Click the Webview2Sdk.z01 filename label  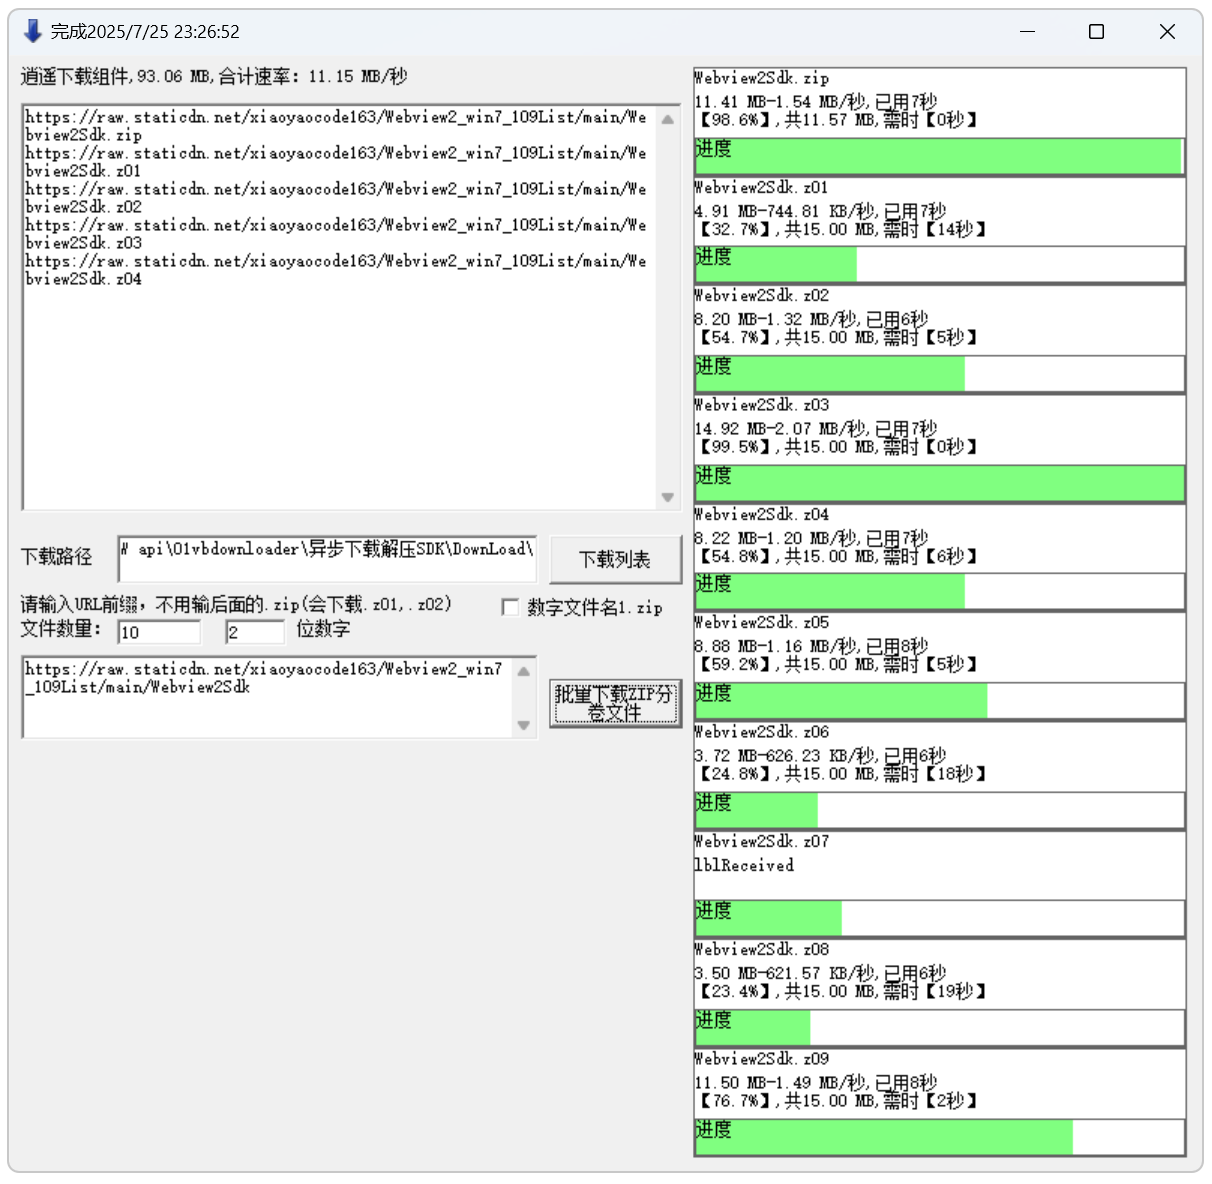point(762,187)
